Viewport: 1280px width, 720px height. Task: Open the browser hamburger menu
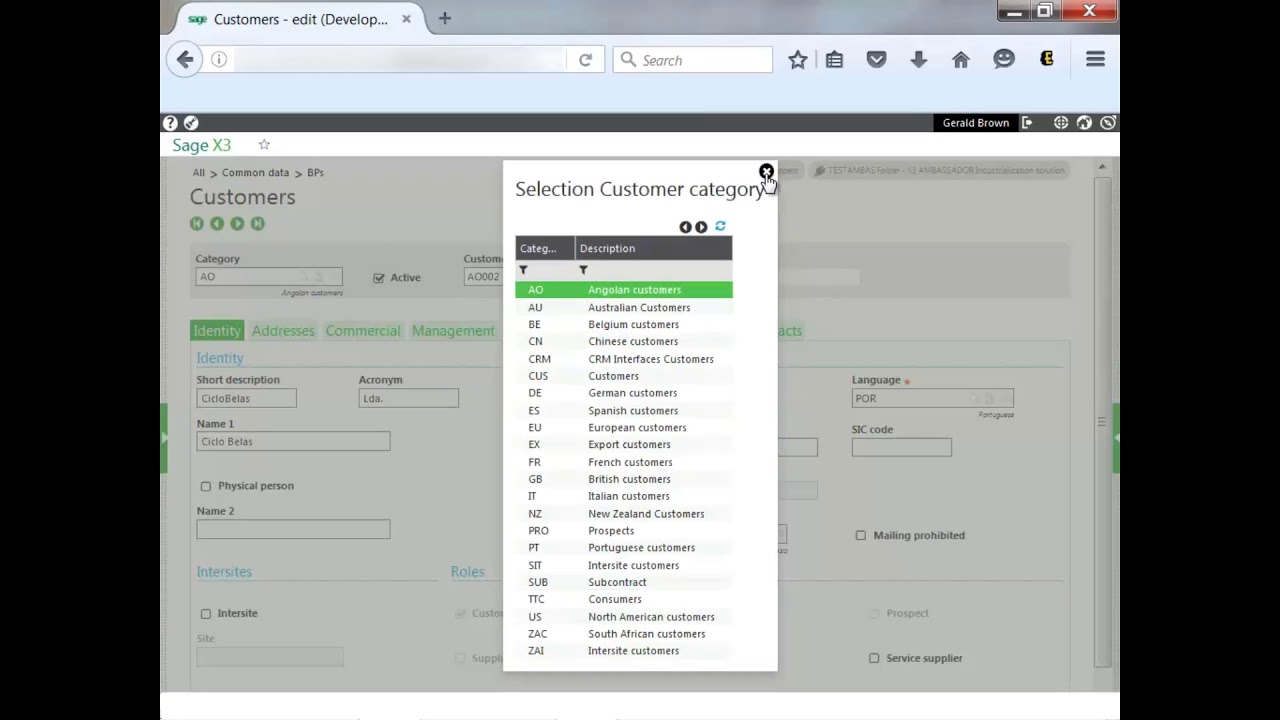(1095, 60)
